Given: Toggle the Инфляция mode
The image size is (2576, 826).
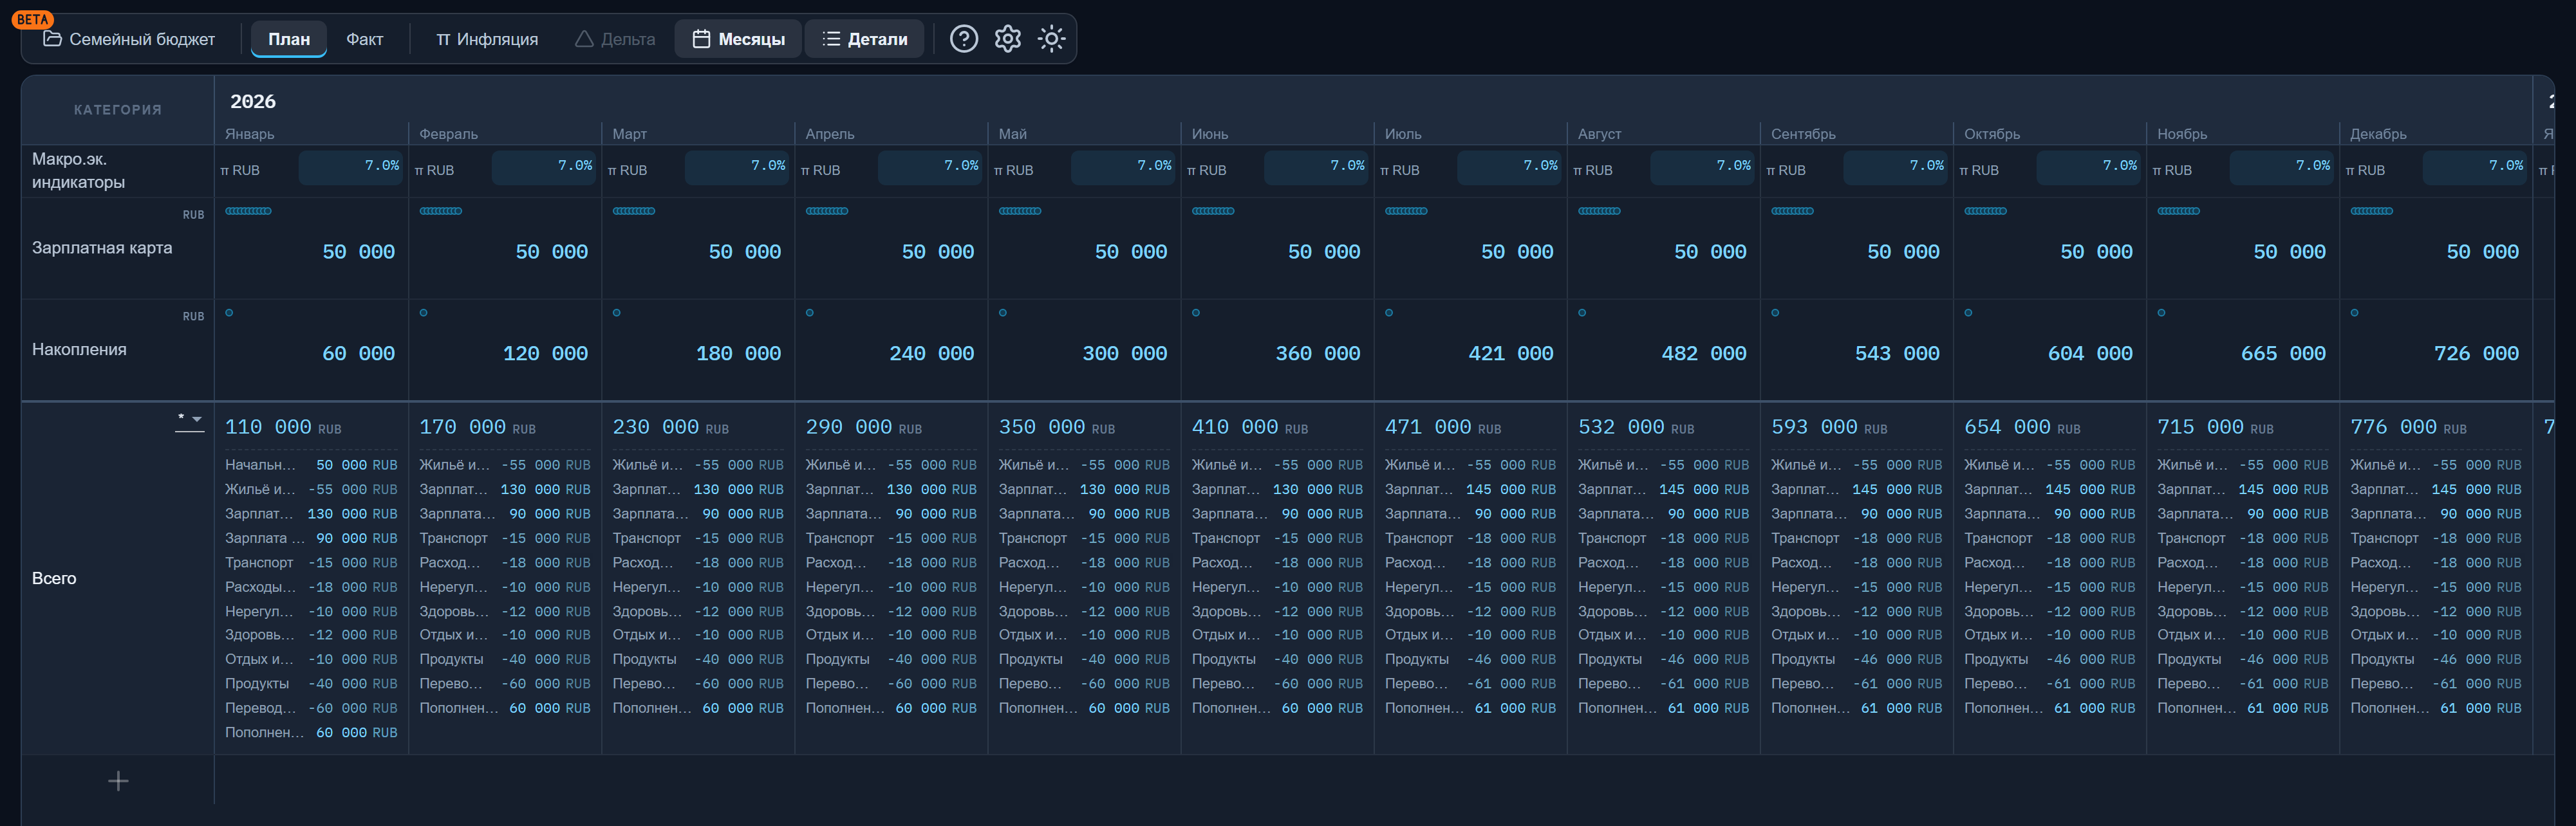Looking at the screenshot, I should (x=487, y=39).
